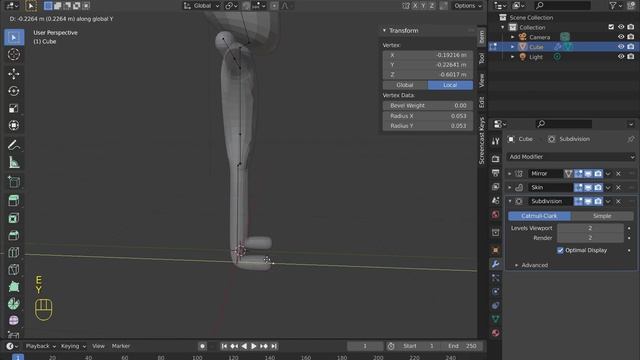Viewport: 640px width, 360px height.
Task: Select the Transform tool
Action: pyautogui.click(x=14, y=125)
